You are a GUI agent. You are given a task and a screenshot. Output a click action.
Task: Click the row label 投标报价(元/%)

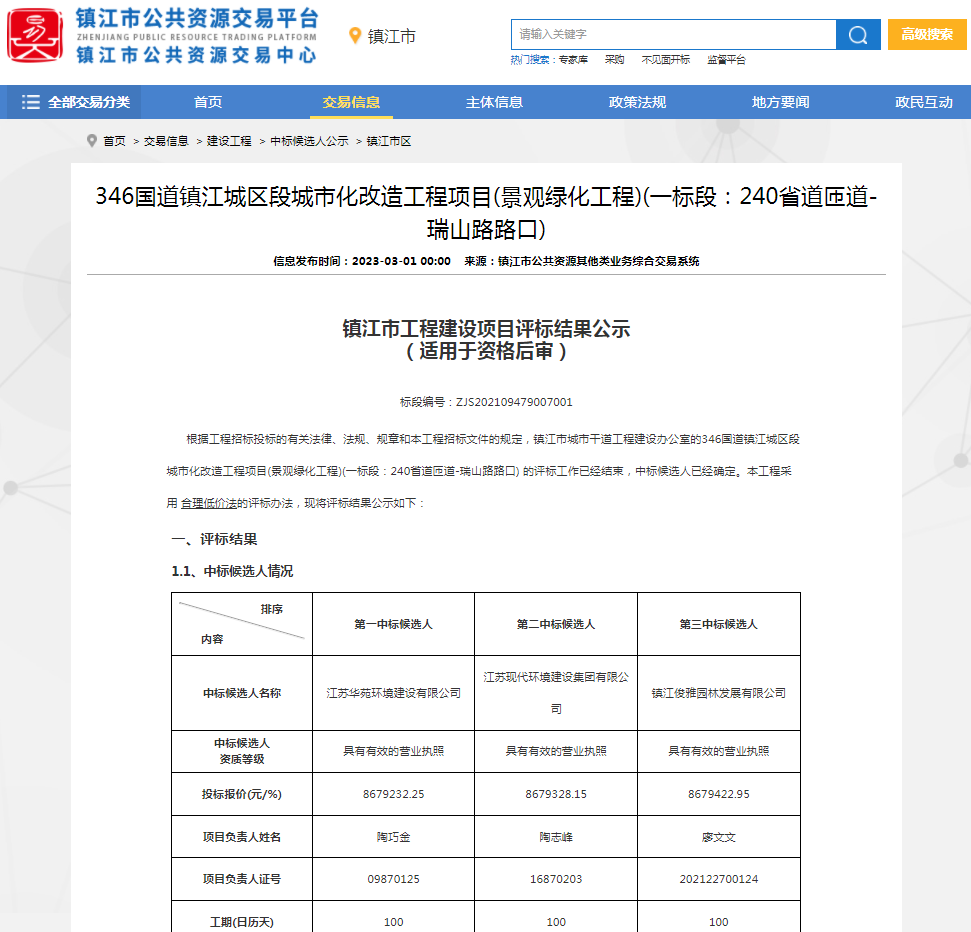click(242, 794)
